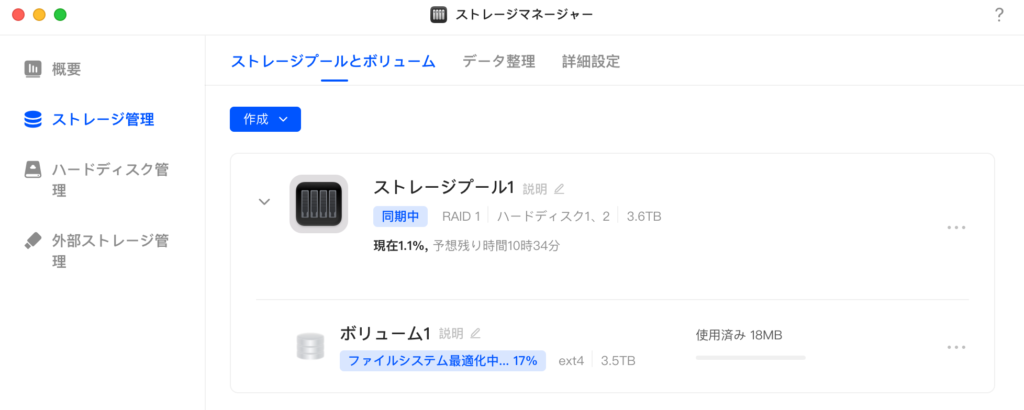Click the ストレージマネージャー title bar app icon

pos(438,15)
